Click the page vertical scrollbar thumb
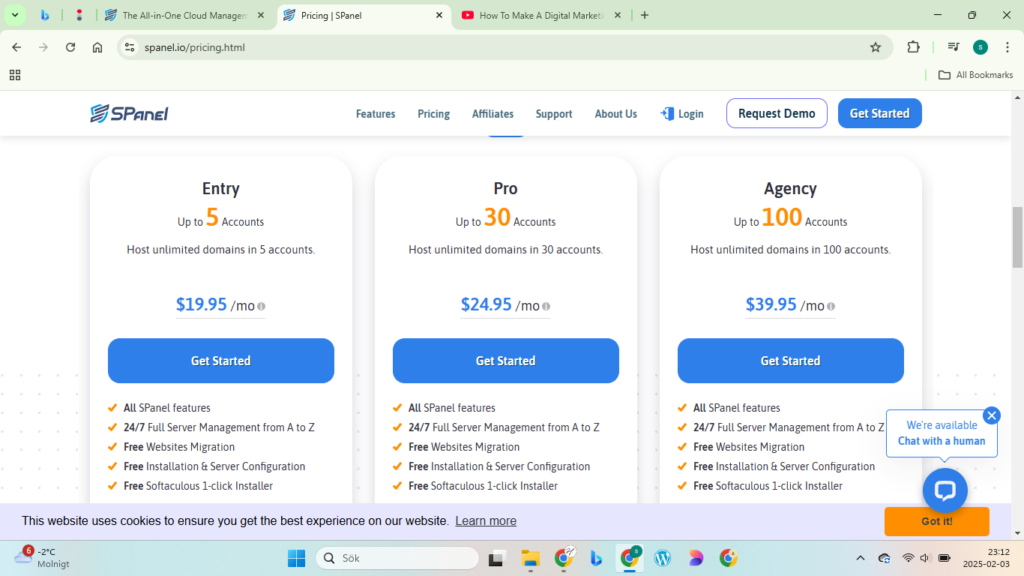Viewport: 1024px width, 576px height. point(1017,237)
